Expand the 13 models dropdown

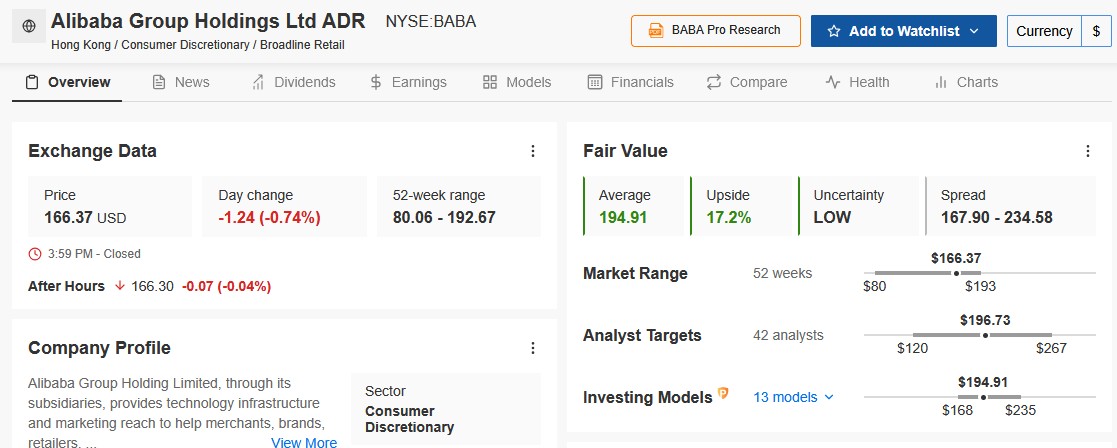[x=793, y=397]
